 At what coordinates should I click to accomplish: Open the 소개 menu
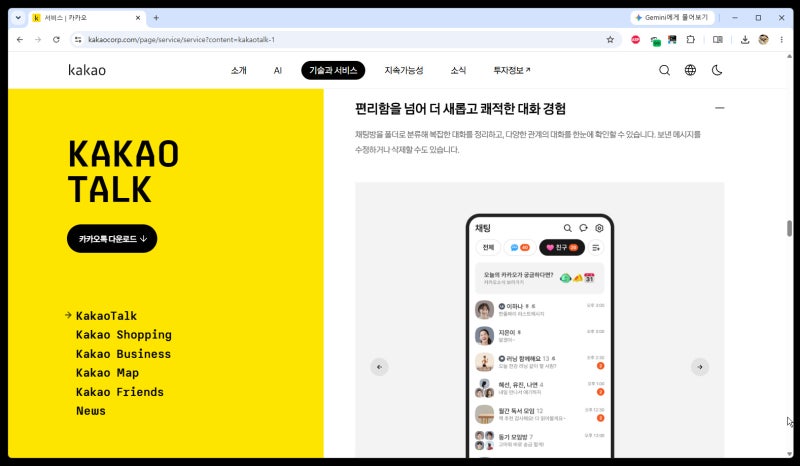click(x=238, y=70)
